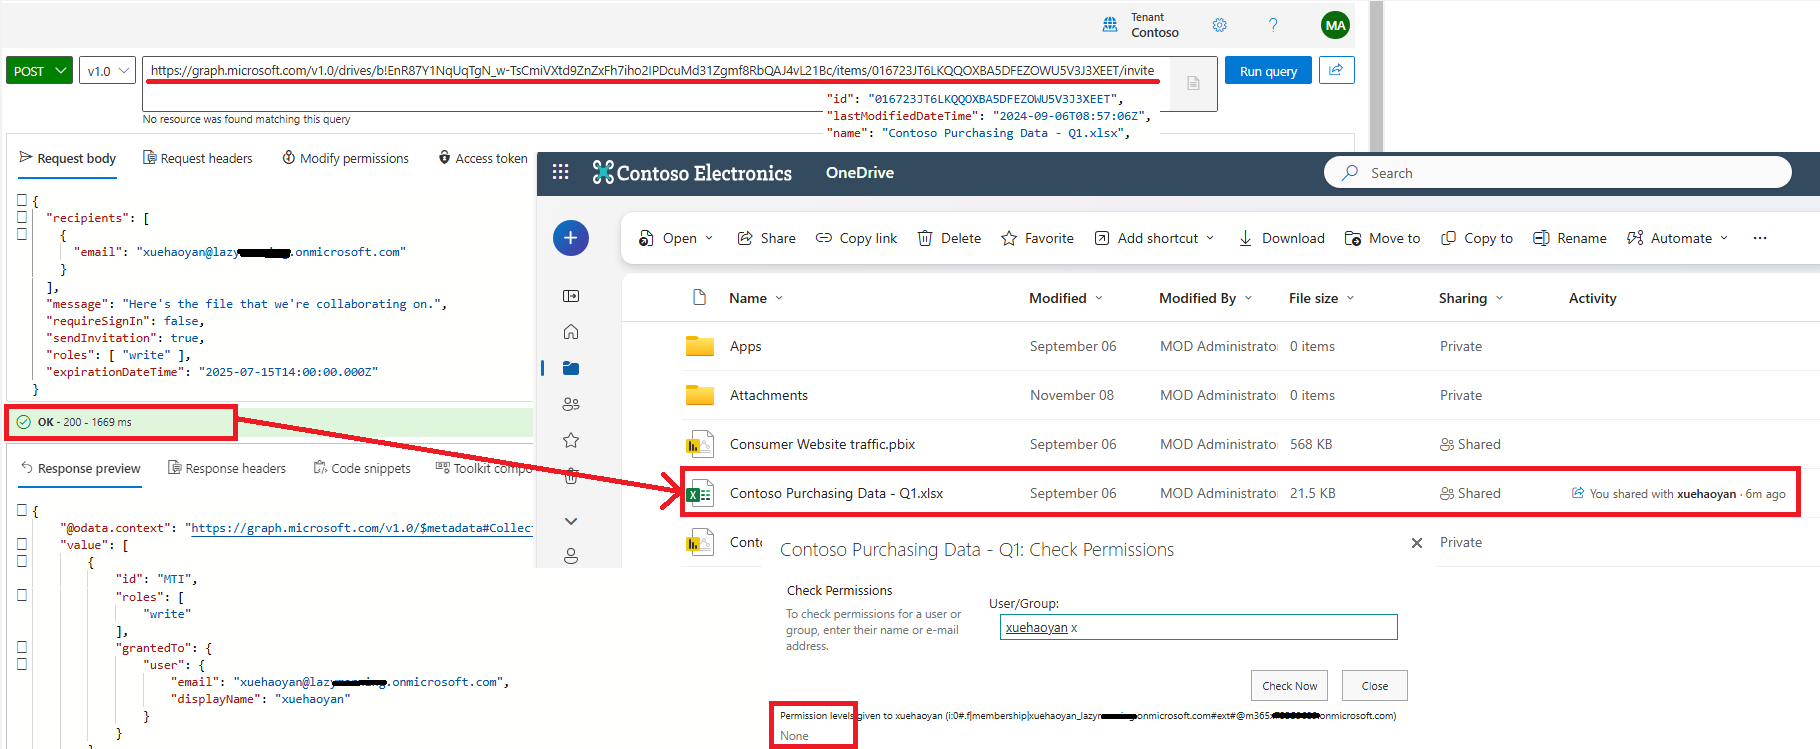Open the Shared people icon in sidebar
The image size is (1820, 749).
click(x=571, y=404)
